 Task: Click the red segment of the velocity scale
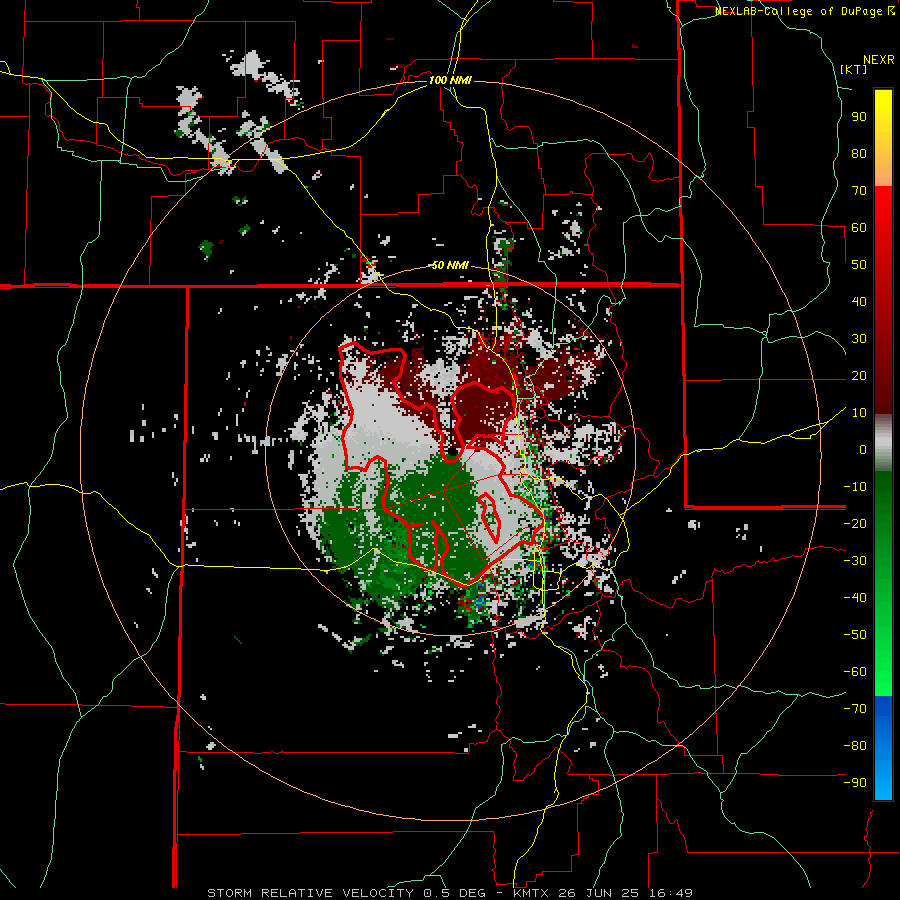tap(883, 300)
